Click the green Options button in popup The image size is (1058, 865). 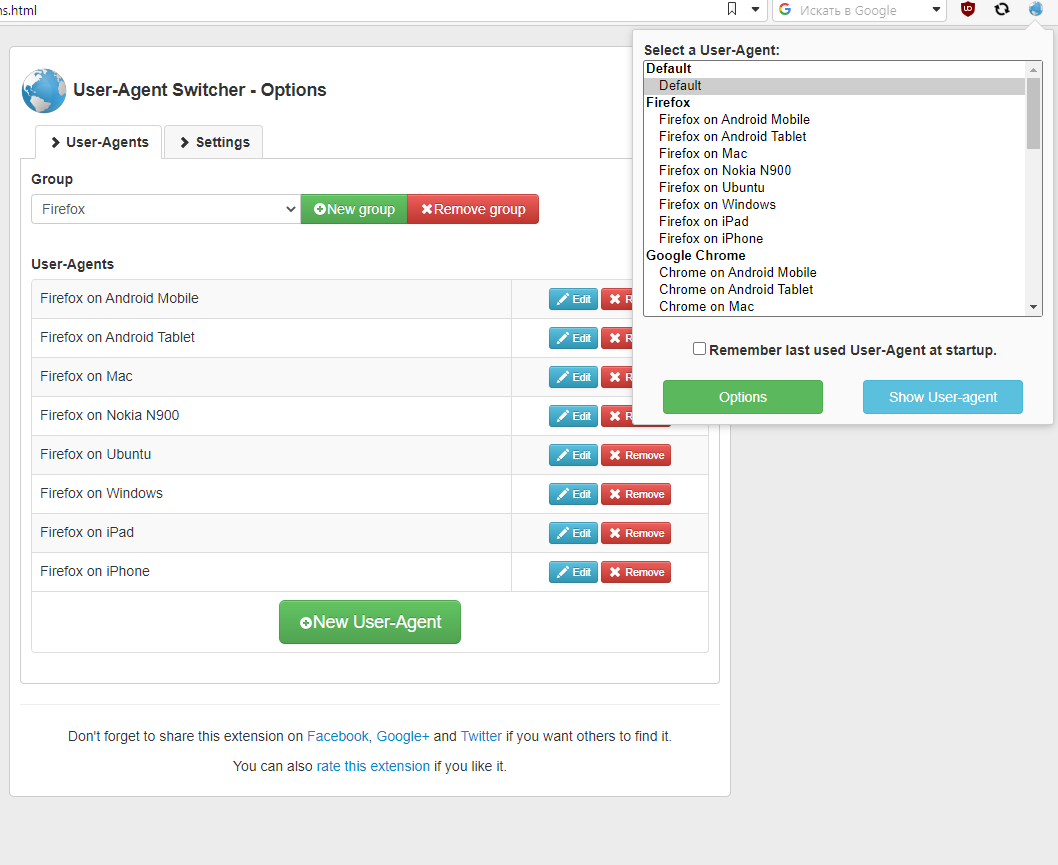pos(743,397)
